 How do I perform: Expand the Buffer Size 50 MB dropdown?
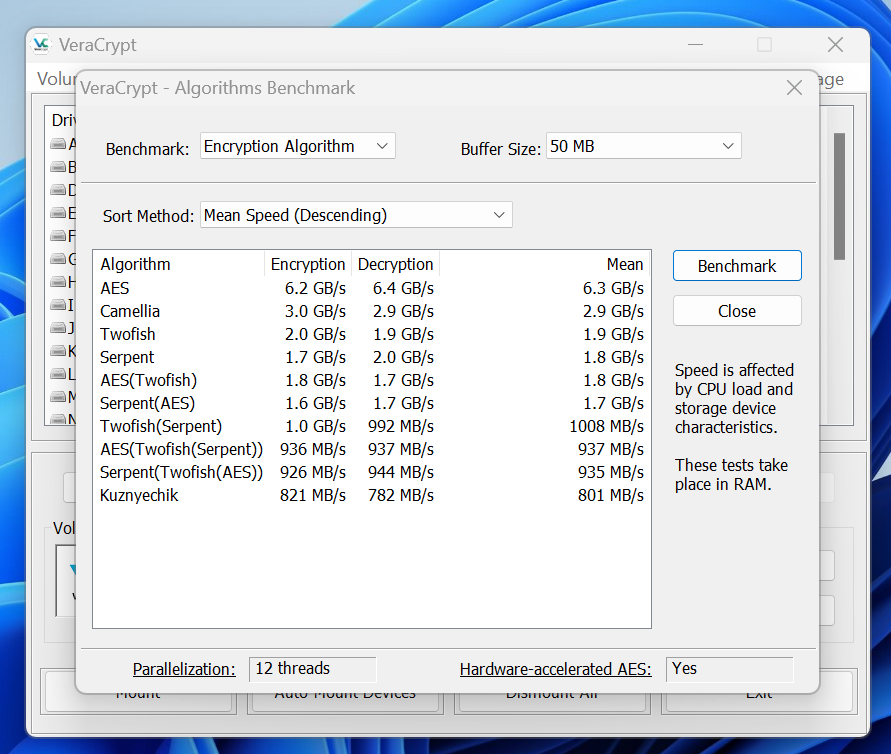click(x=644, y=146)
